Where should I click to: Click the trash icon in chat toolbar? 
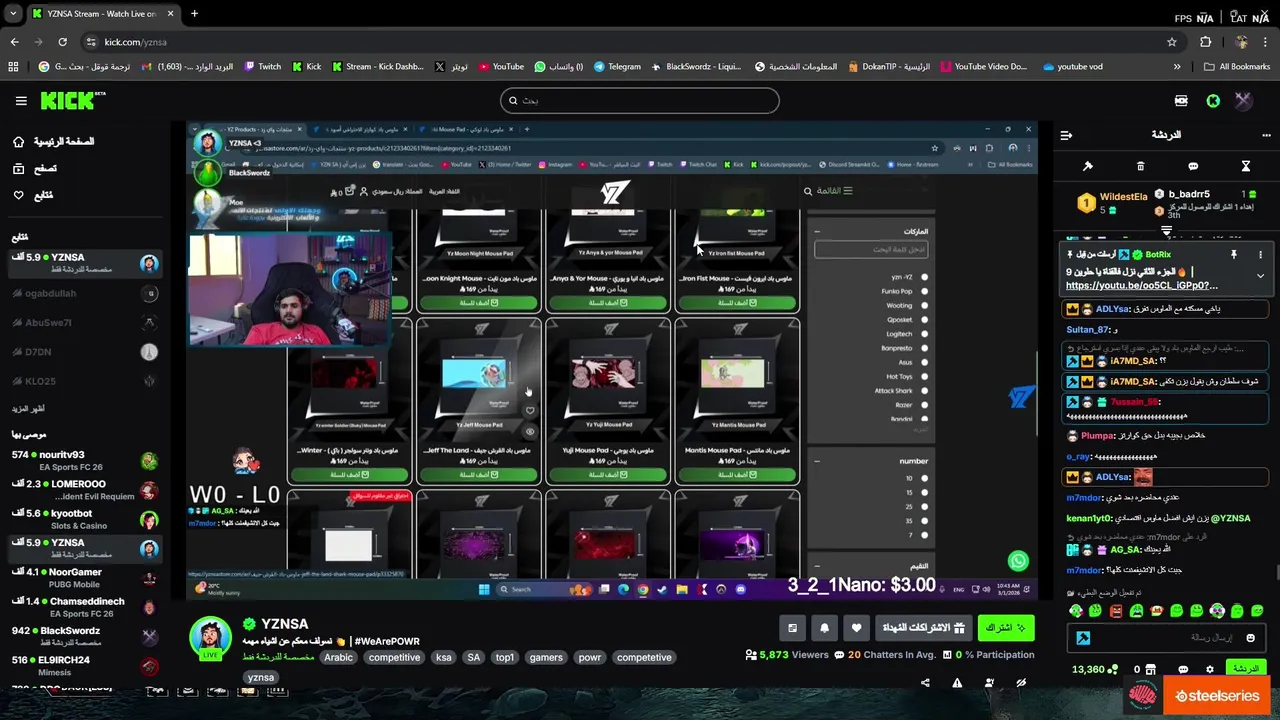1140,166
